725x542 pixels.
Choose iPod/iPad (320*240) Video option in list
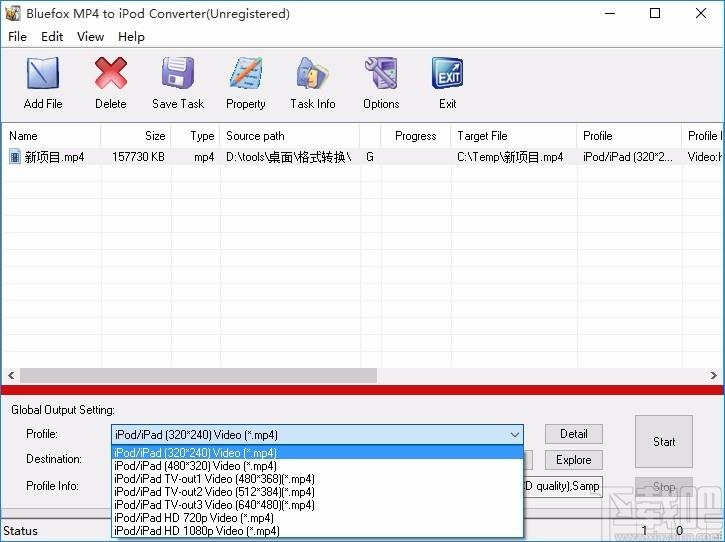[x=317, y=452]
